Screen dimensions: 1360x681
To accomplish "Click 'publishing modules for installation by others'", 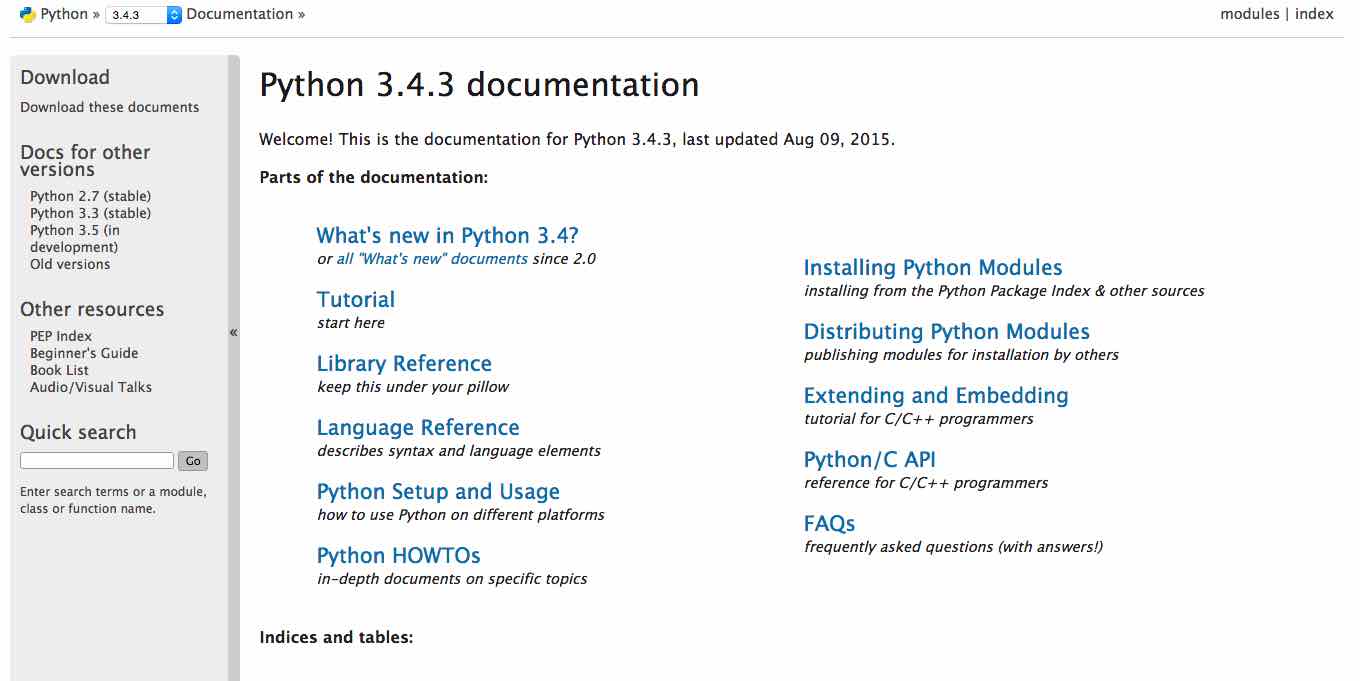I will pyautogui.click(x=961, y=355).
